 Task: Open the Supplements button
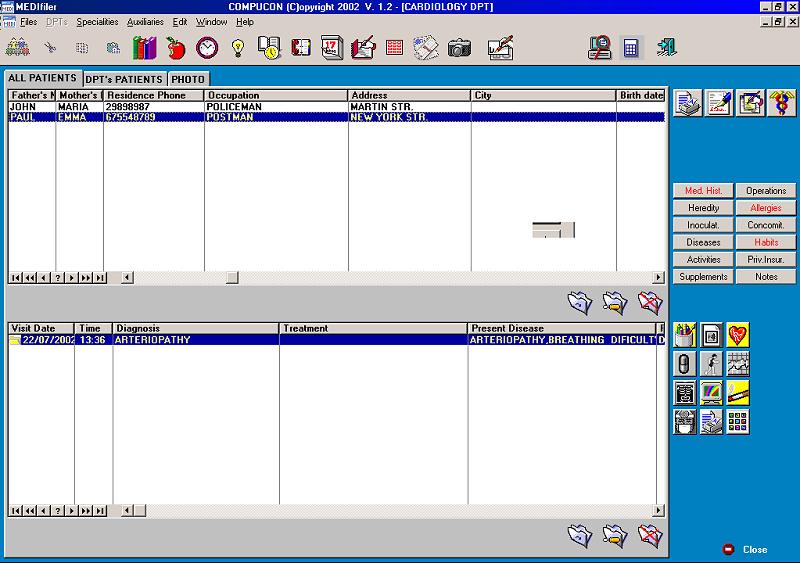[x=703, y=277]
